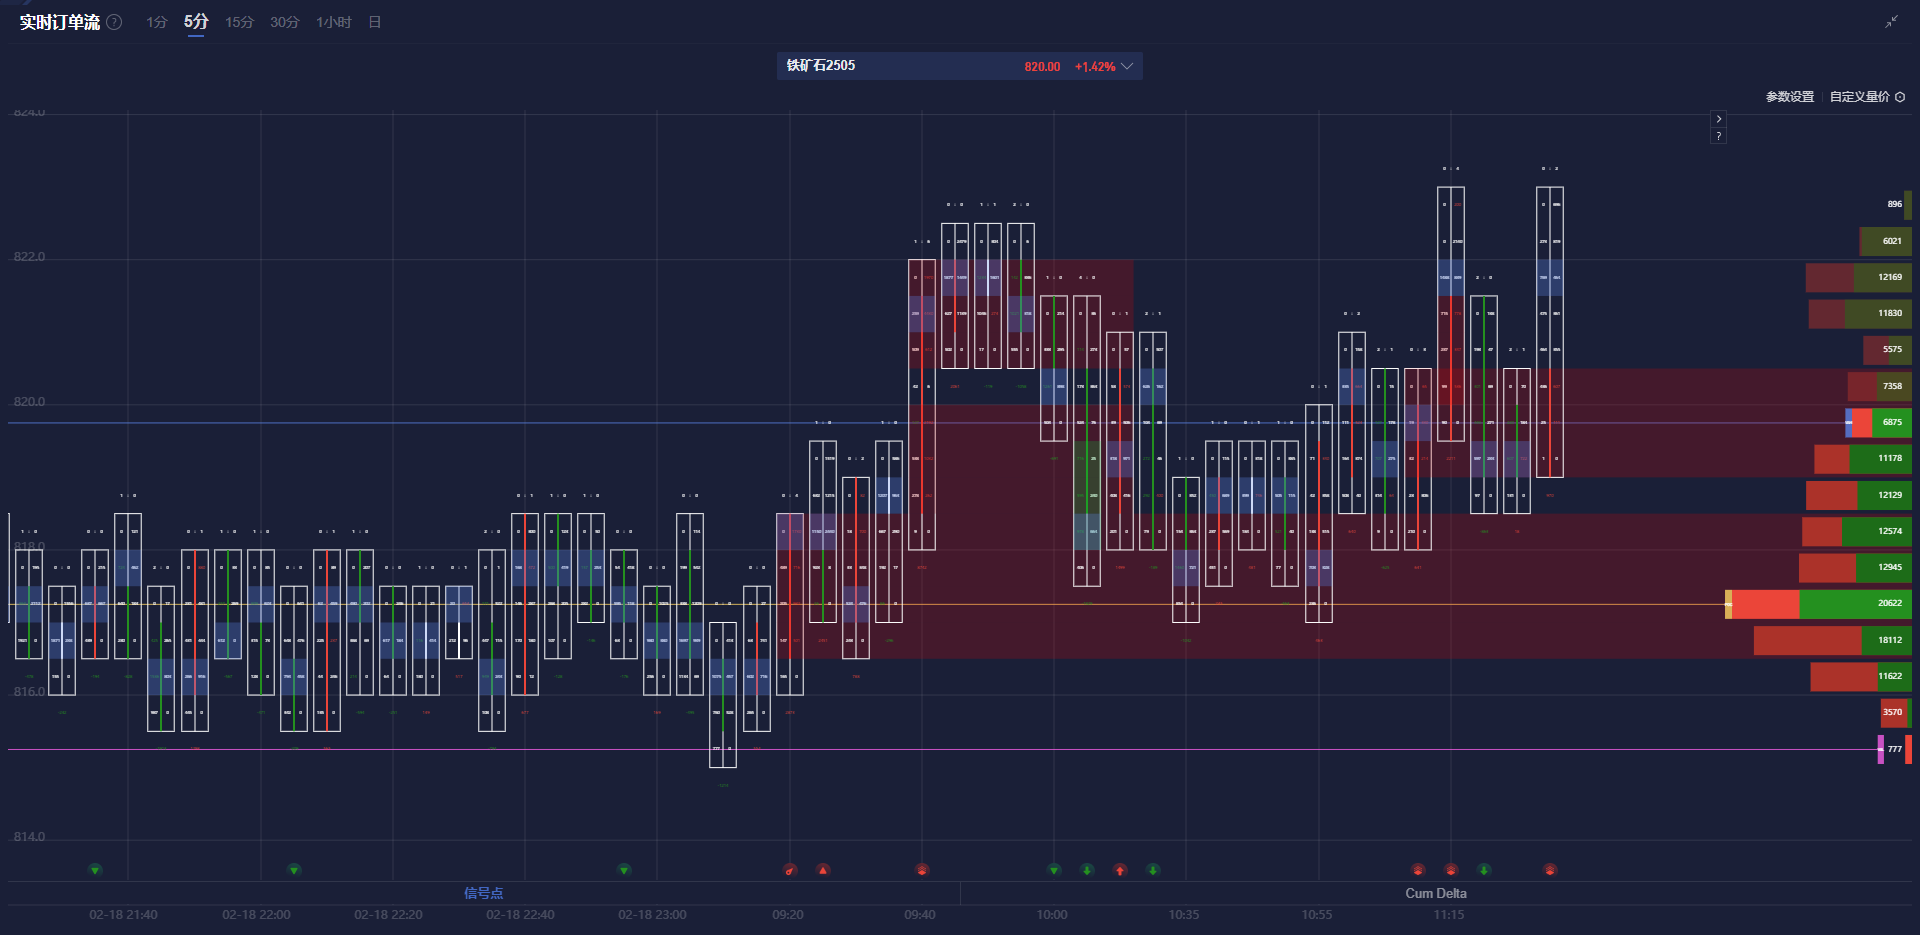Click the hexagon settings icon beside 自定义量价
Screen dimensions: 1920x935
(1900, 97)
